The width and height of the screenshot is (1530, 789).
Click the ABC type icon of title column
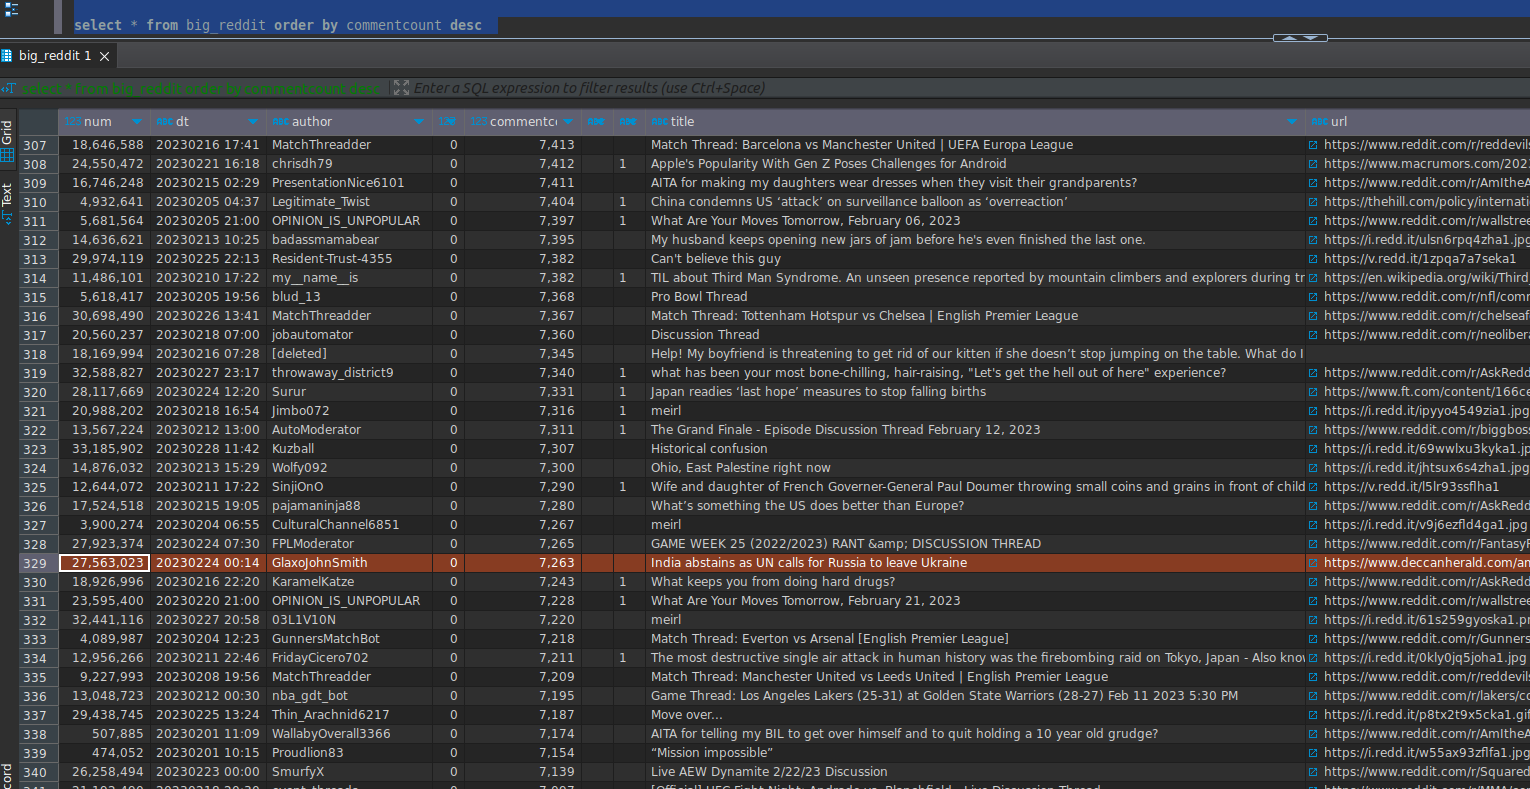660,122
